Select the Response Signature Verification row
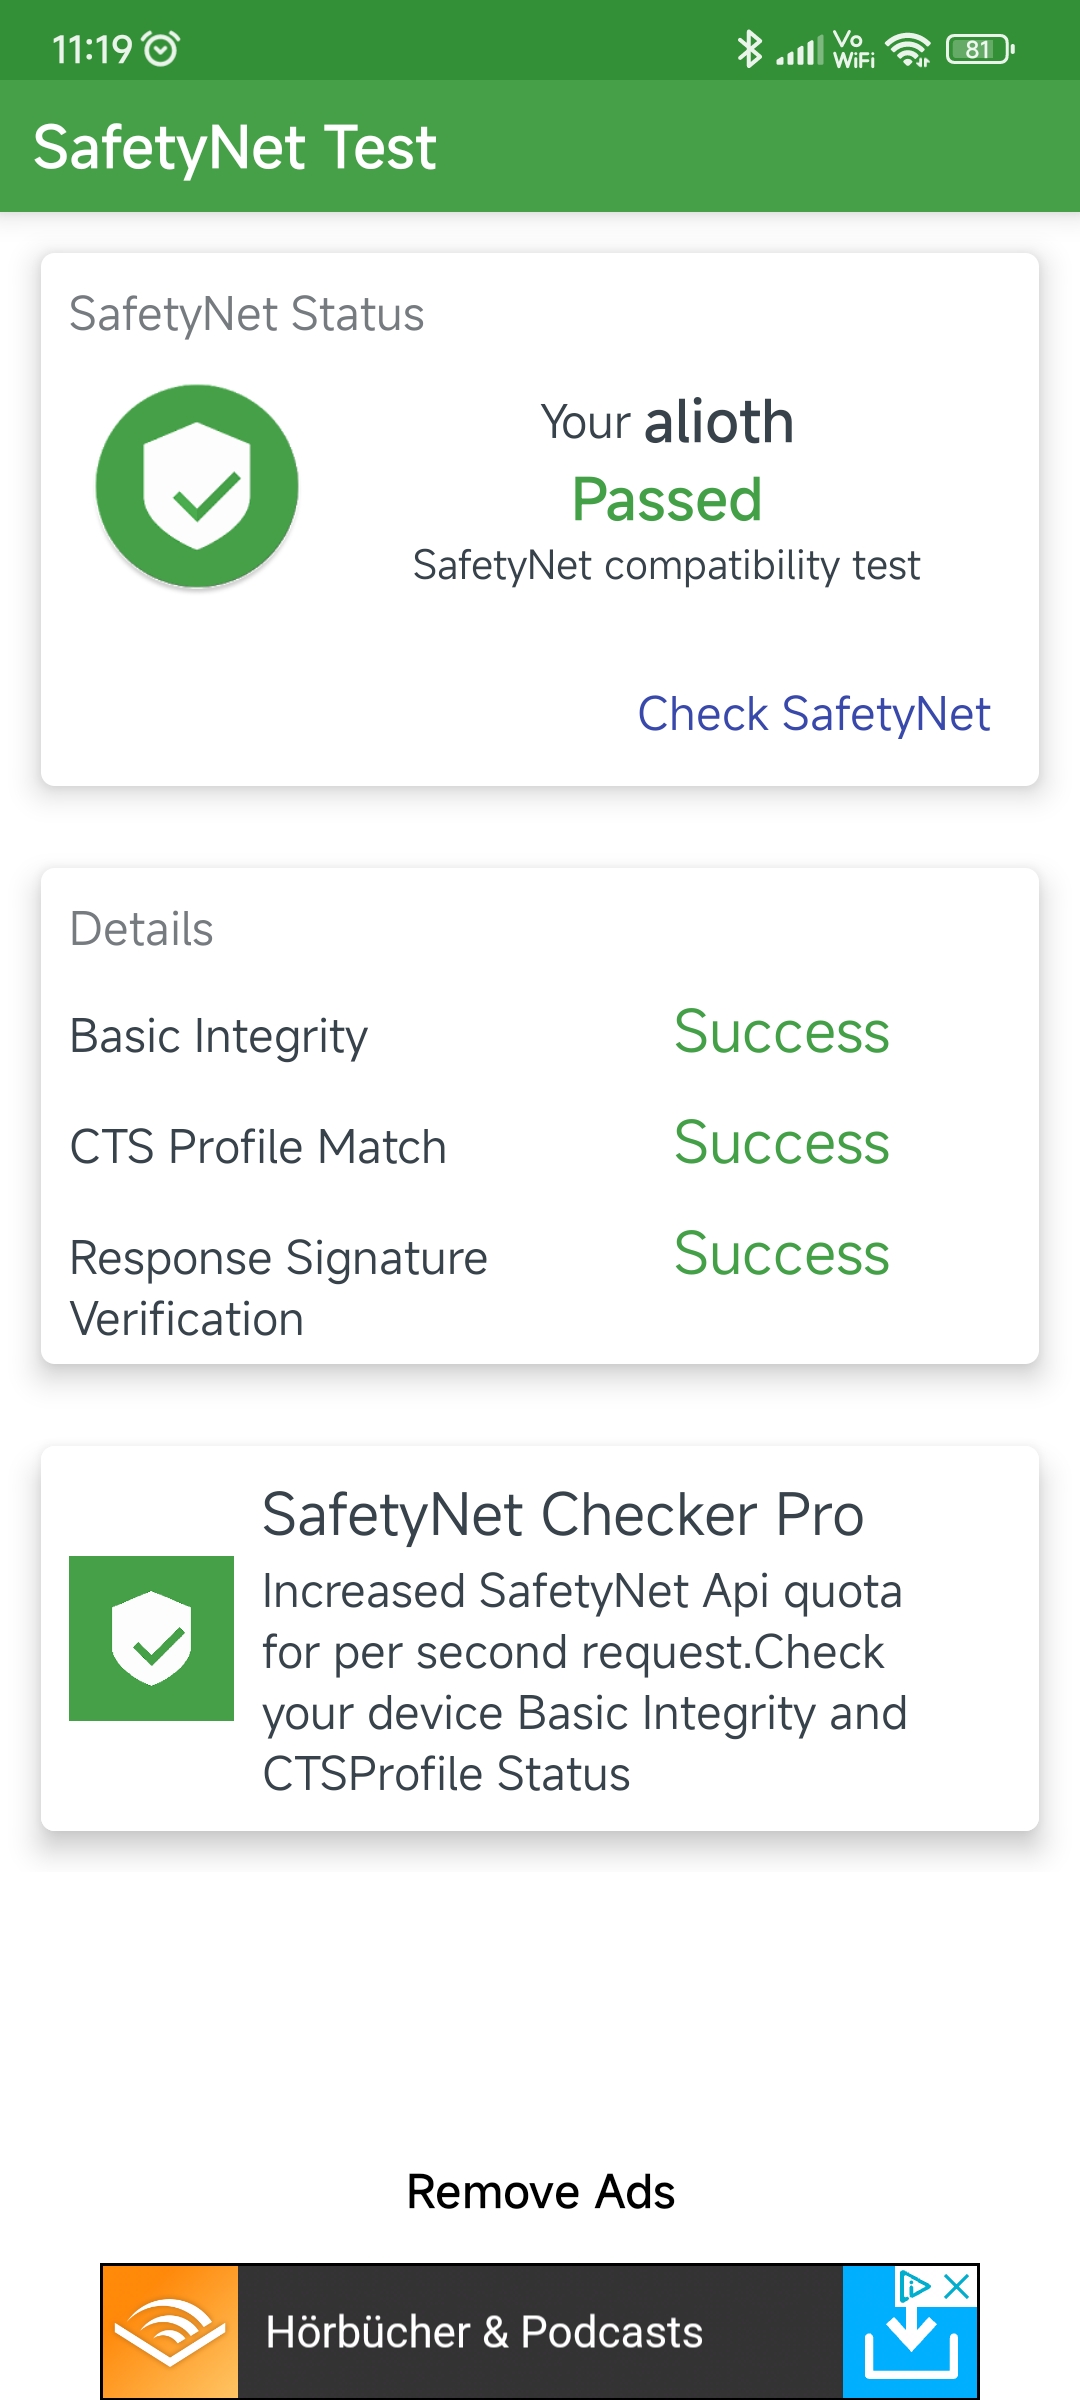 coord(540,1286)
